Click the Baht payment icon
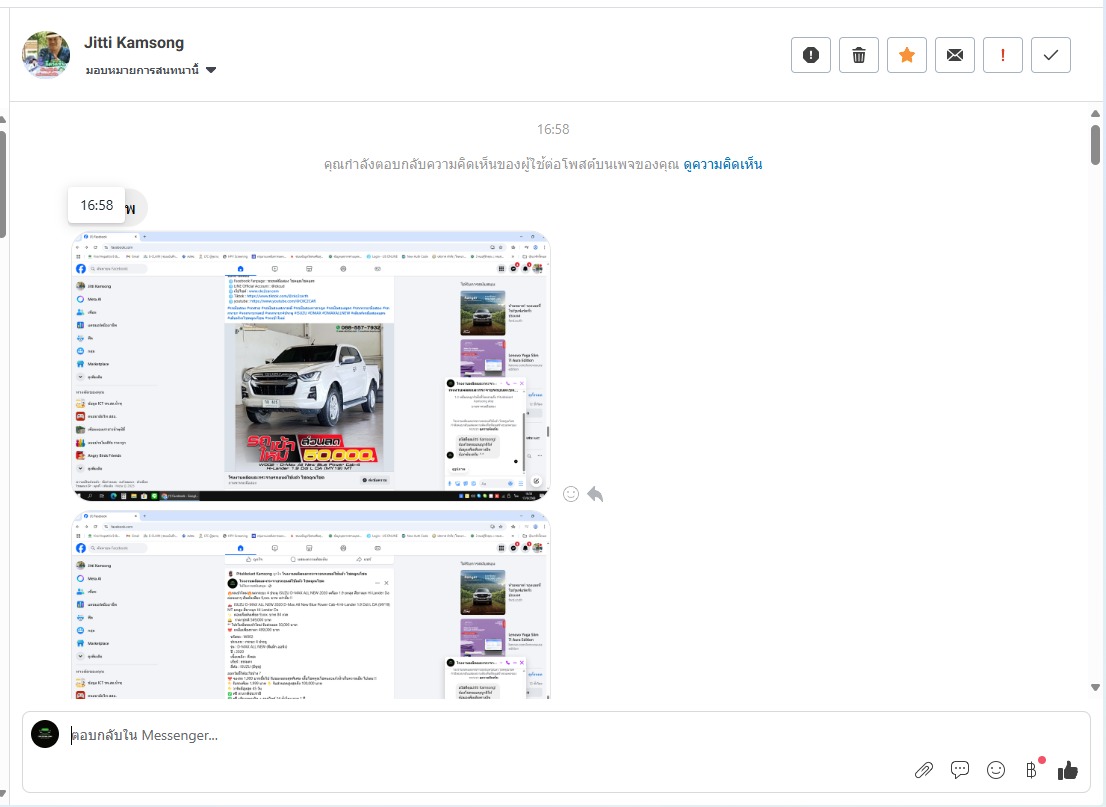 [x=1031, y=770]
